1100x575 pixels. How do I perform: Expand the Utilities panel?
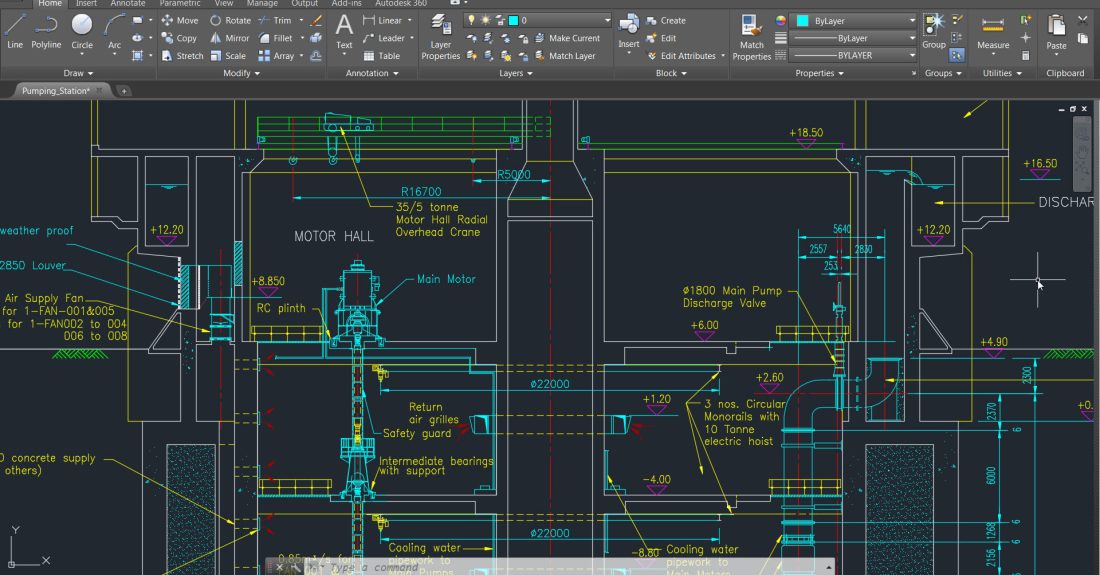(x=1002, y=73)
